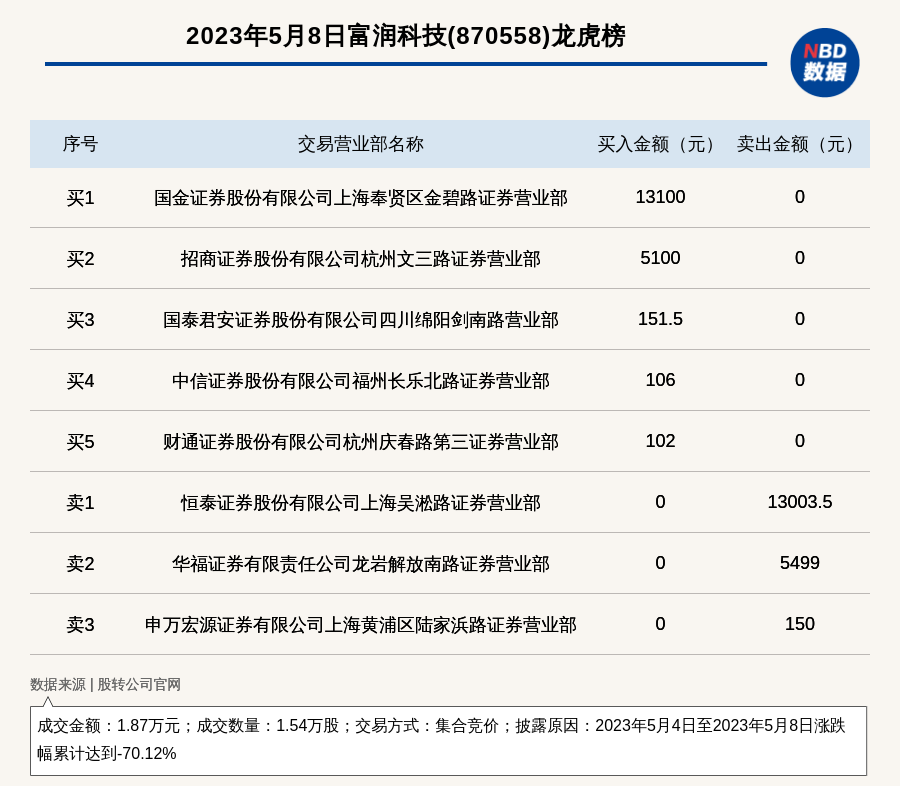The image size is (900, 786).
Task: Click the 卖出金额 0 in 买2 row
Action: [800, 258]
